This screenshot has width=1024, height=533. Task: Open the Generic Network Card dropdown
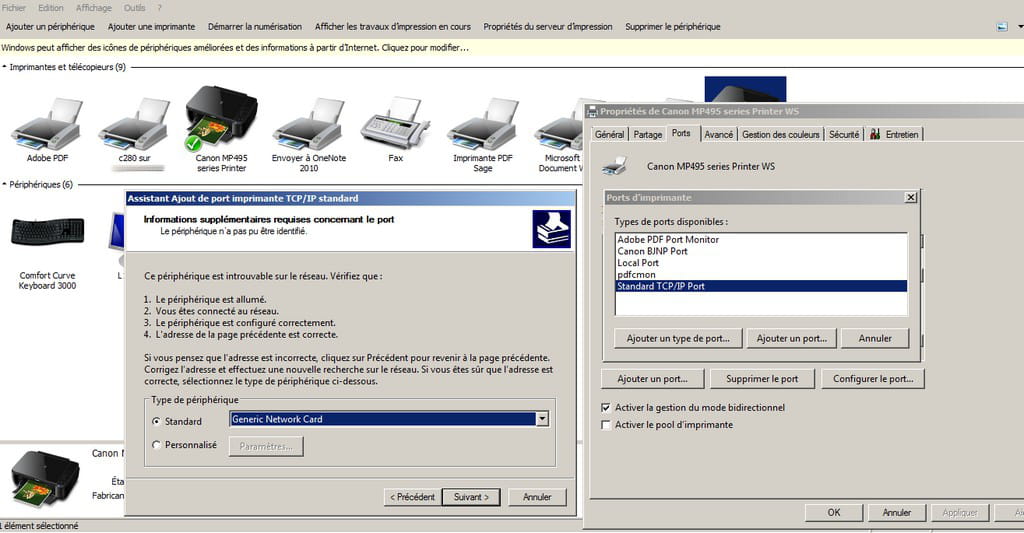(542, 419)
